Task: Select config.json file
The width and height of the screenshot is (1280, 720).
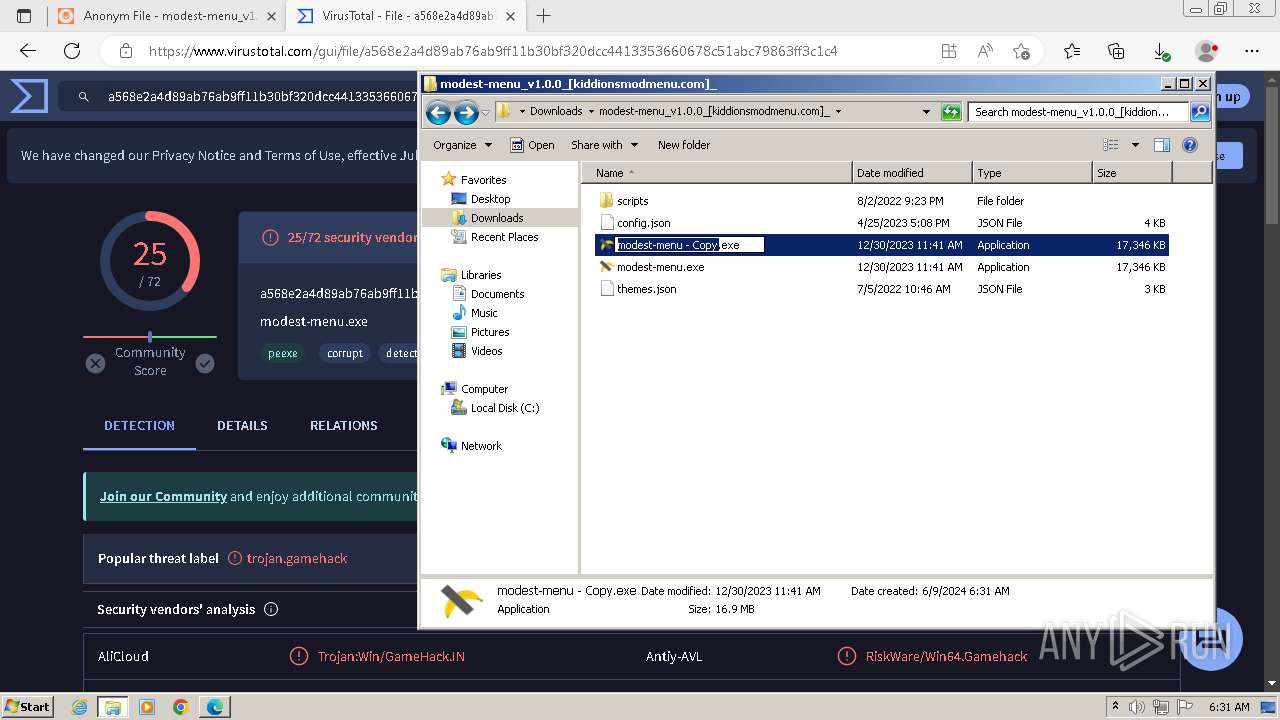Action: click(643, 223)
